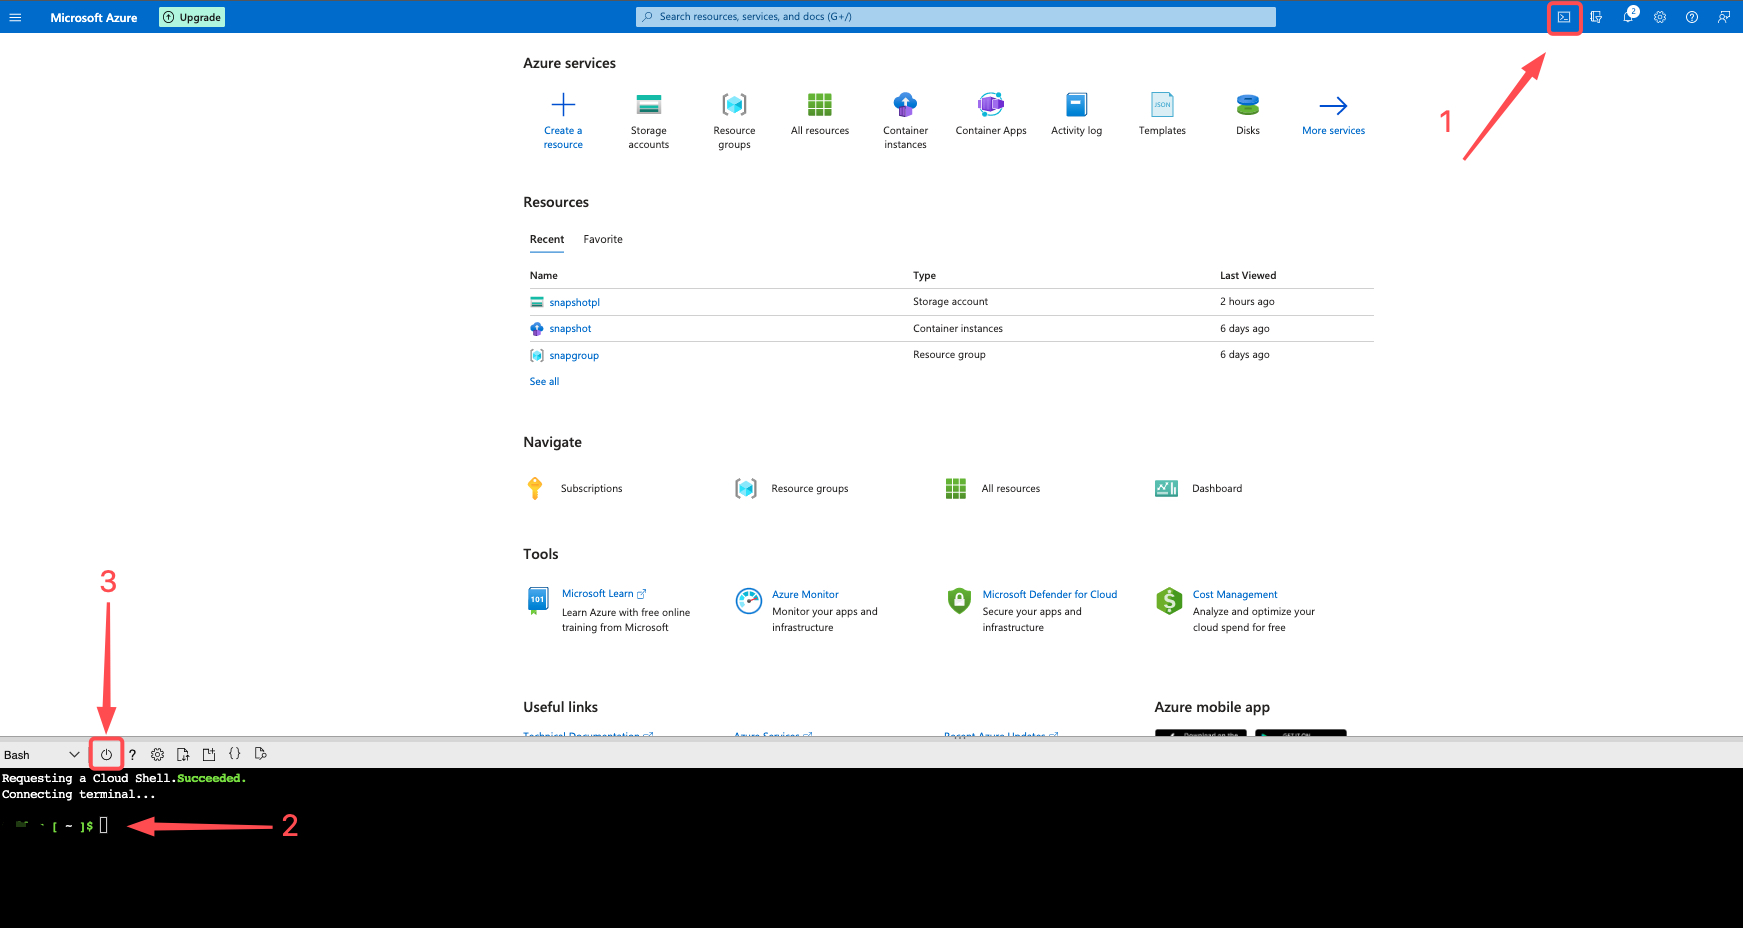Open Cloud Shell help question mark
This screenshot has width=1743, height=928.
(132, 755)
